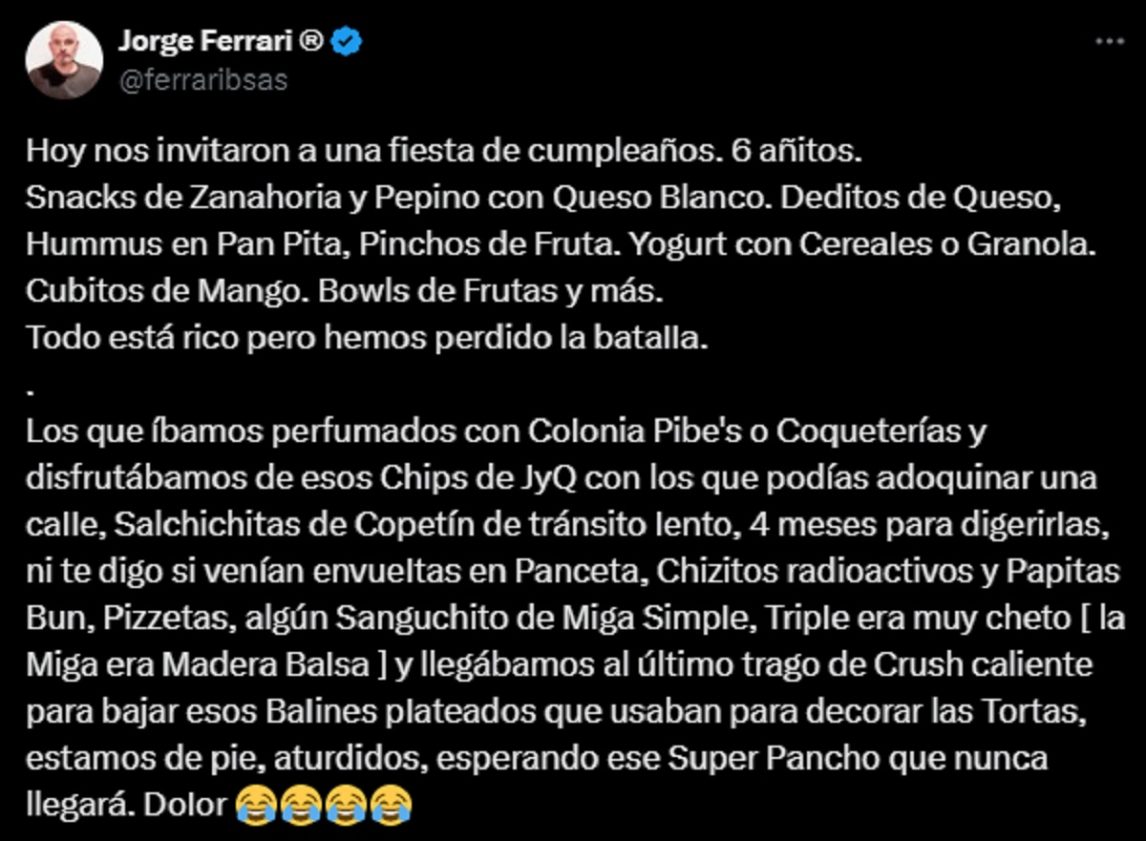The height and width of the screenshot is (841, 1146).
Task: Open Jorge Ferrari's profile picture
Action: point(64,60)
